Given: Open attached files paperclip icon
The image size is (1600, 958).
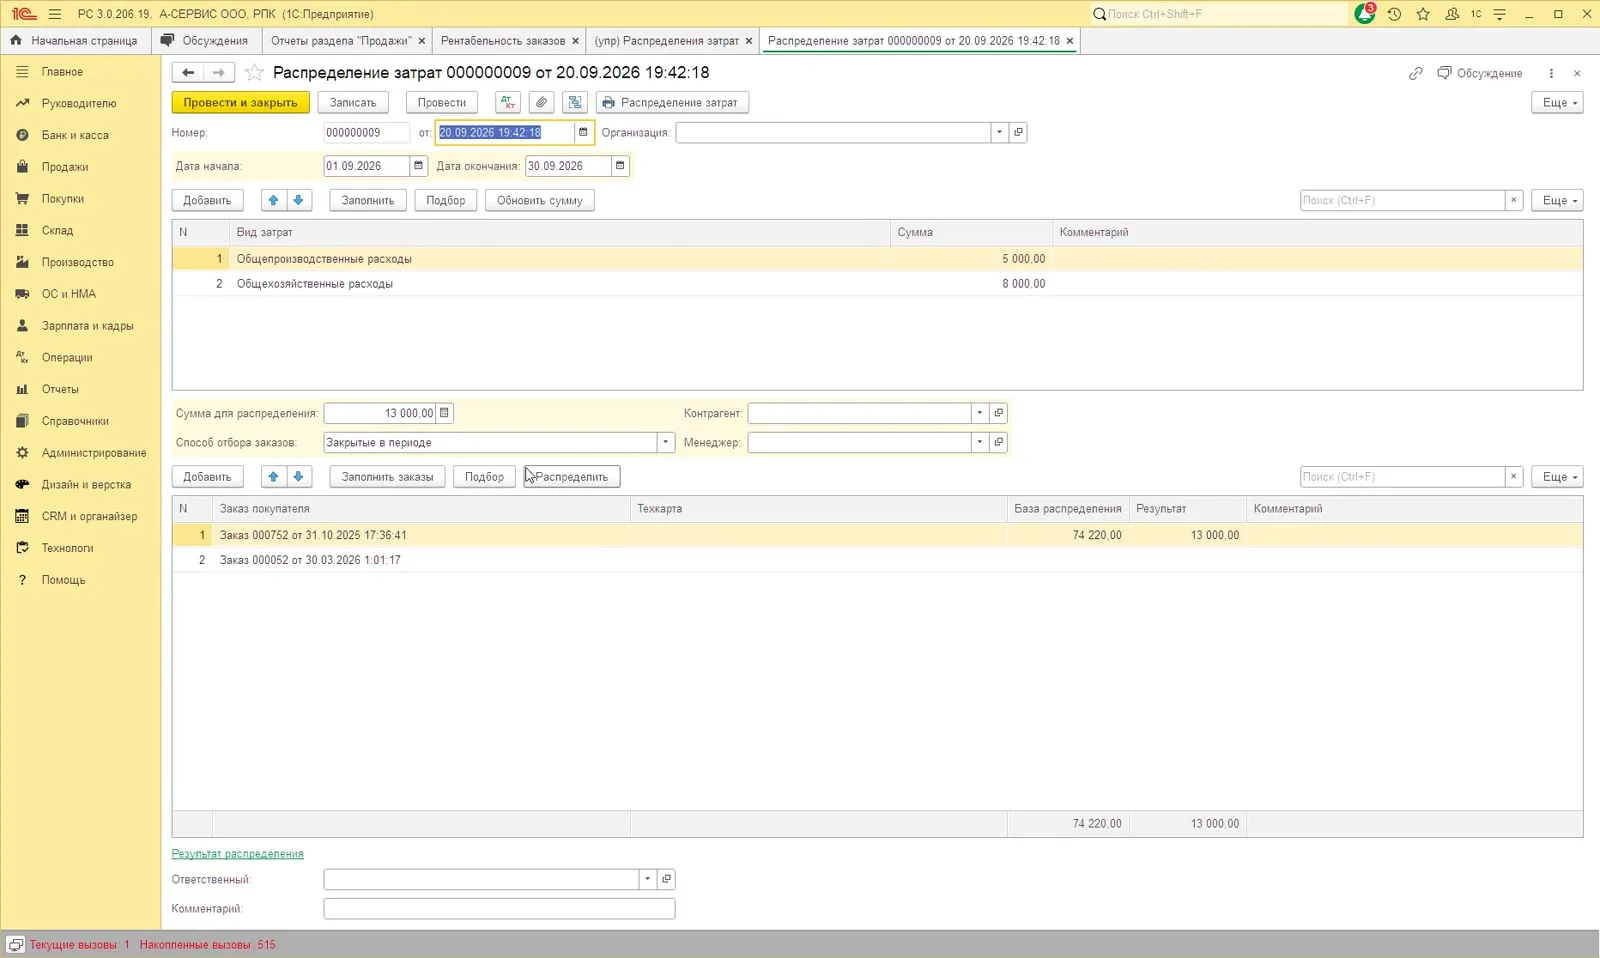Looking at the screenshot, I should pyautogui.click(x=541, y=102).
